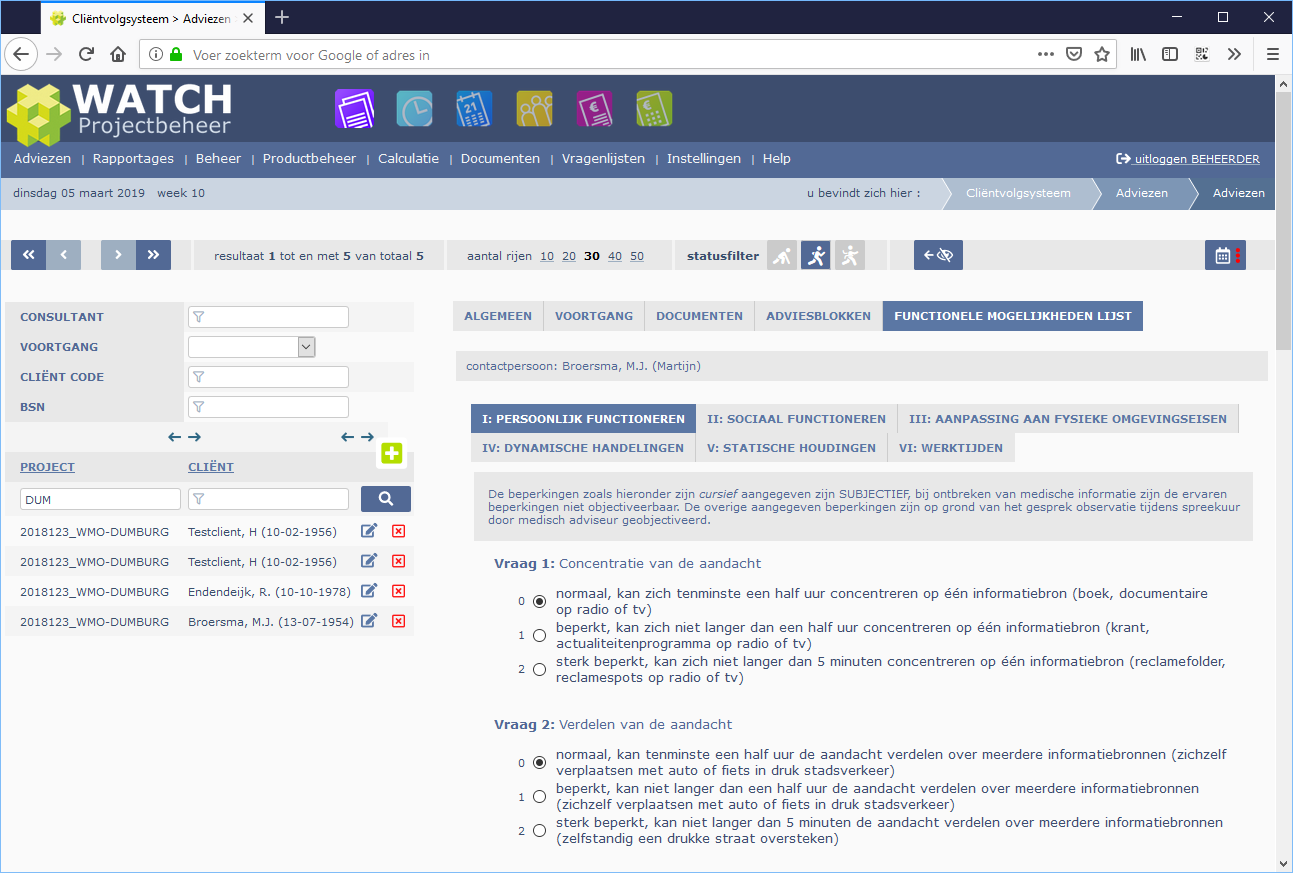The height and width of the screenshot is (873, 1293).
Task: Open VI: Werktijden tab
Action: click(x=951, y=448)
